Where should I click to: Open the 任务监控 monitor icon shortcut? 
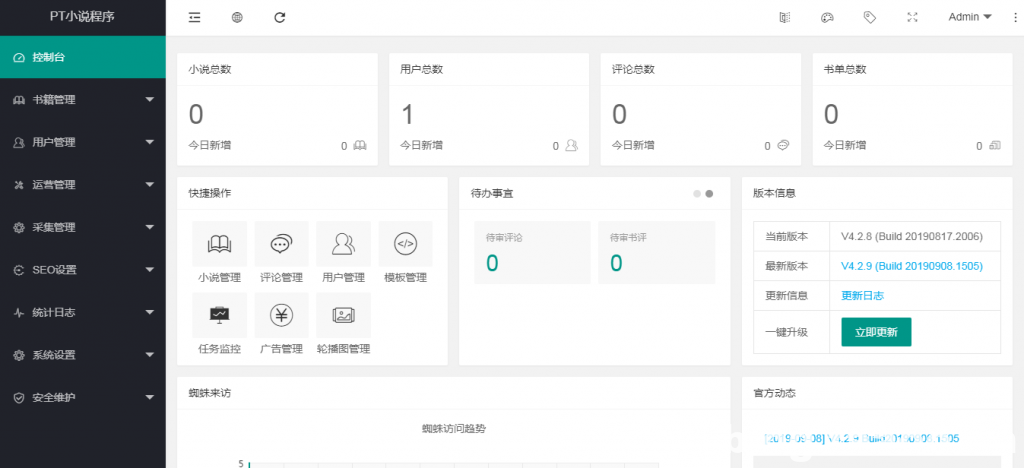pos(219,316)
